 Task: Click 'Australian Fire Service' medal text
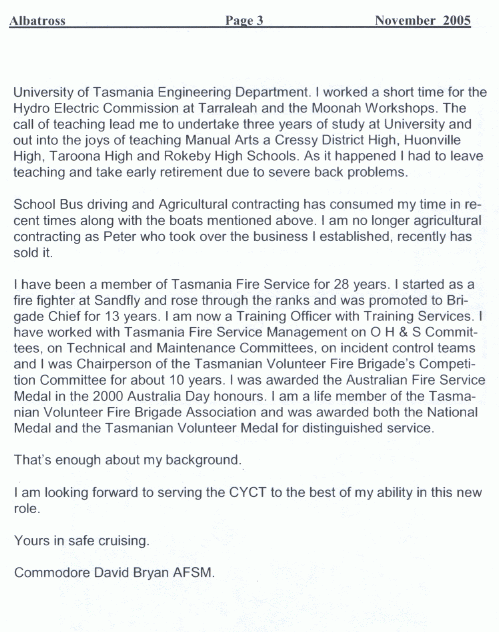tap(416, 380)
